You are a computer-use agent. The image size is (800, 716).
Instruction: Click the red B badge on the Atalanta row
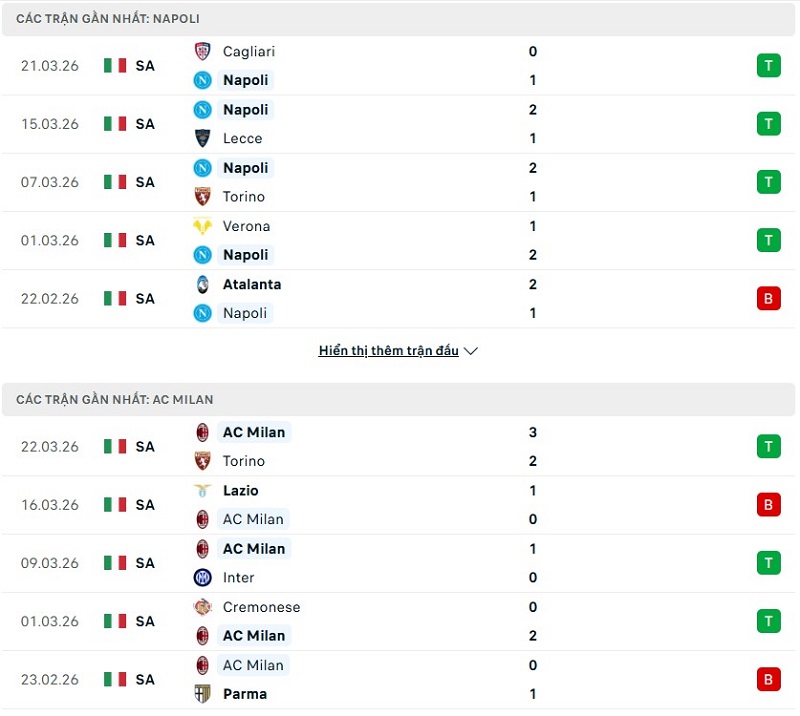coord(768,298)
